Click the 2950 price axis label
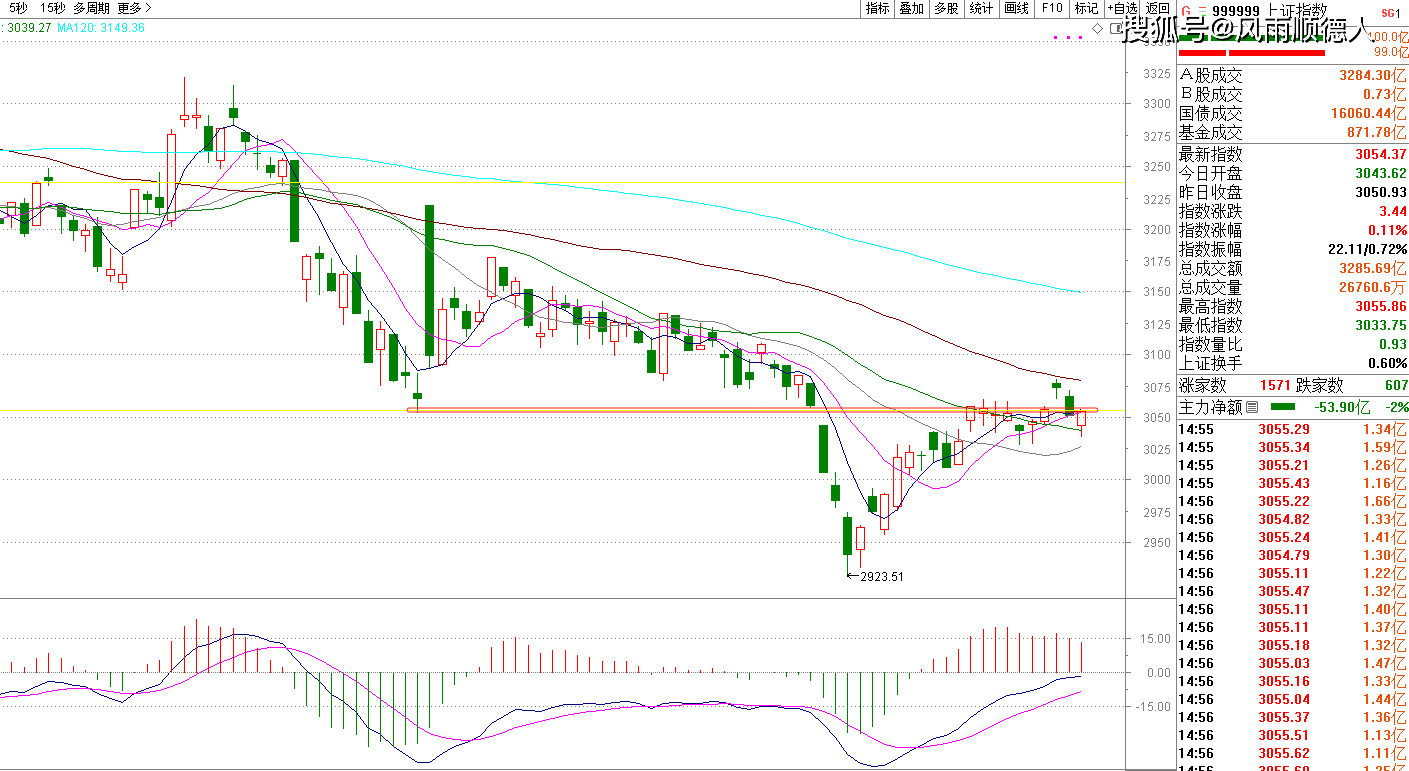Image resolution: width=1409 pixels, height=771 pixels. [1156, 543]
